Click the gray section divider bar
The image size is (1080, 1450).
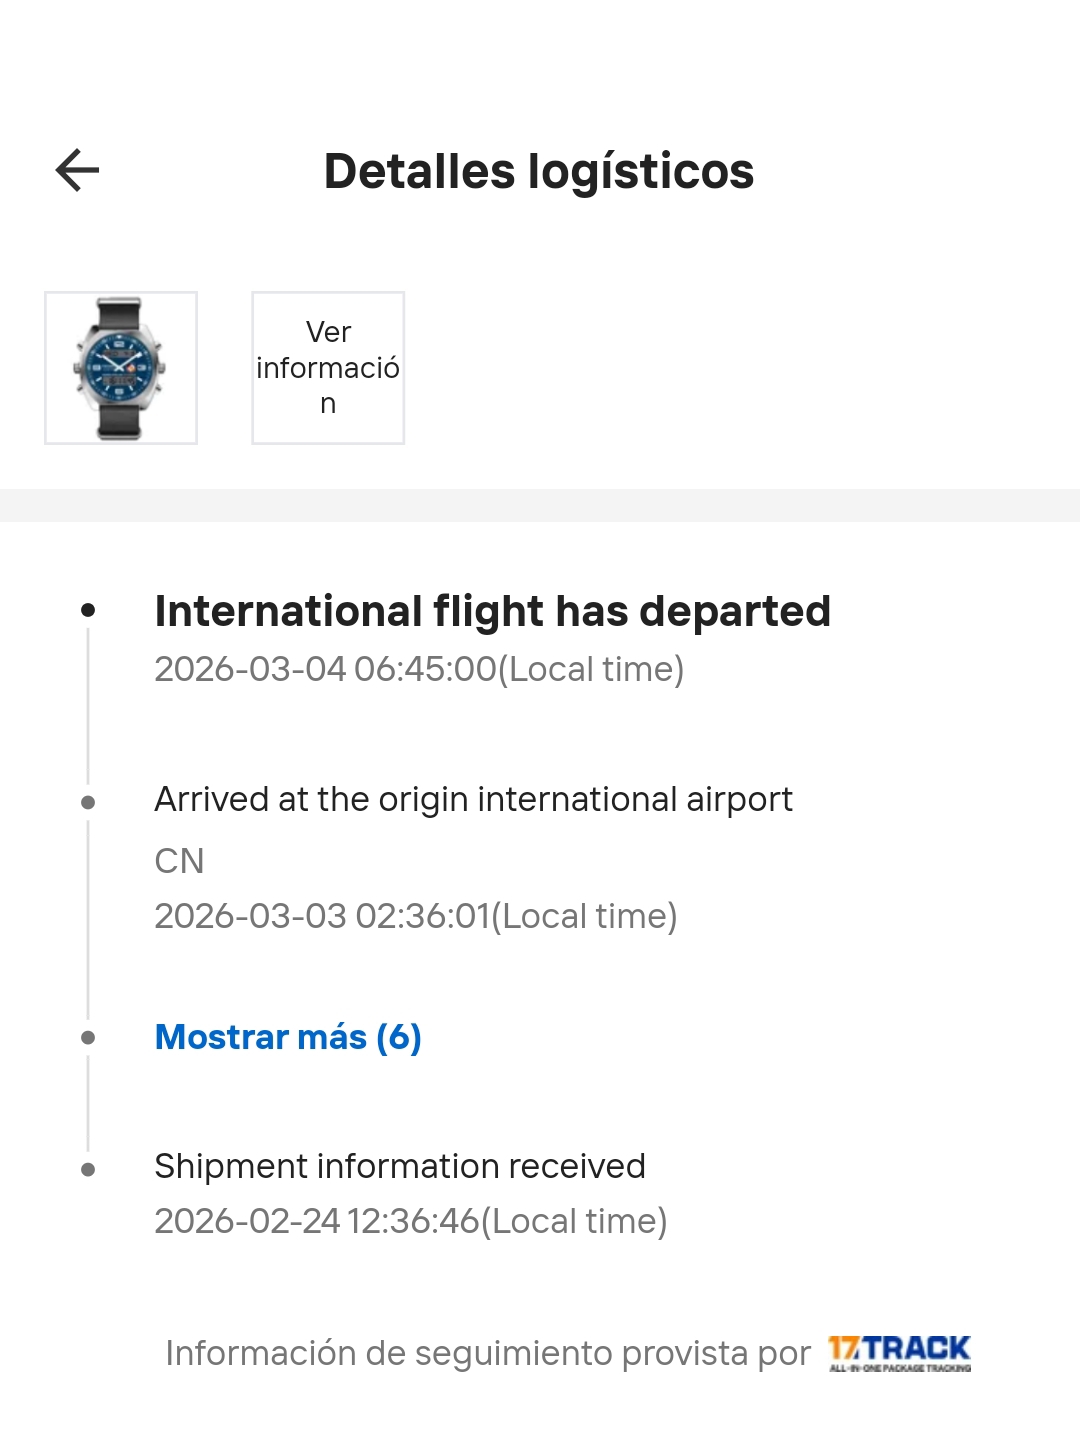point(540,505)
